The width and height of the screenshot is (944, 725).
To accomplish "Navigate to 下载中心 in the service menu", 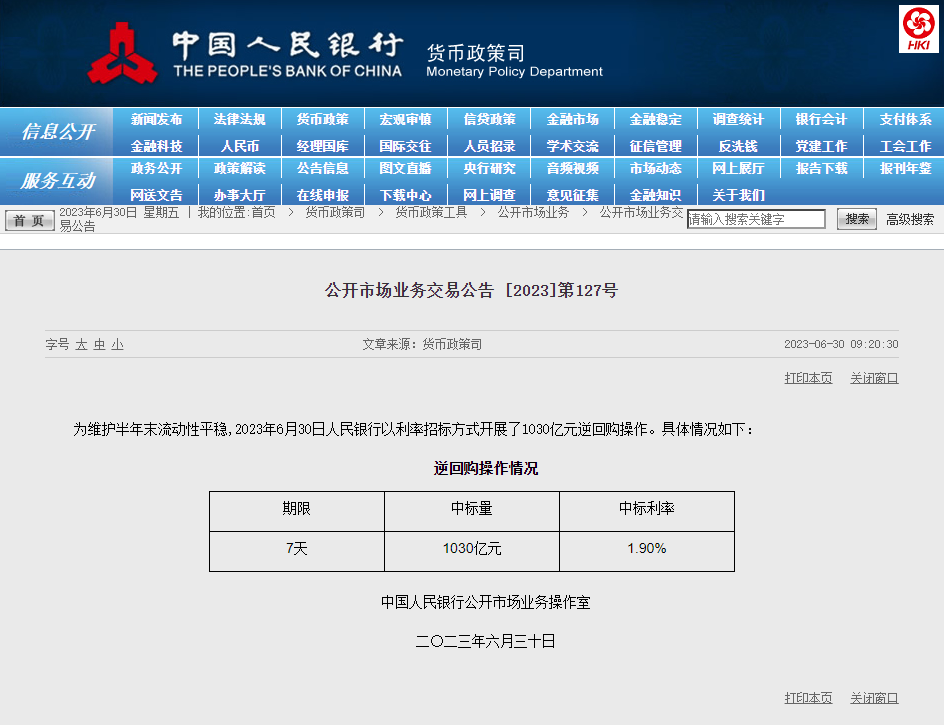I will click(406, 195).
